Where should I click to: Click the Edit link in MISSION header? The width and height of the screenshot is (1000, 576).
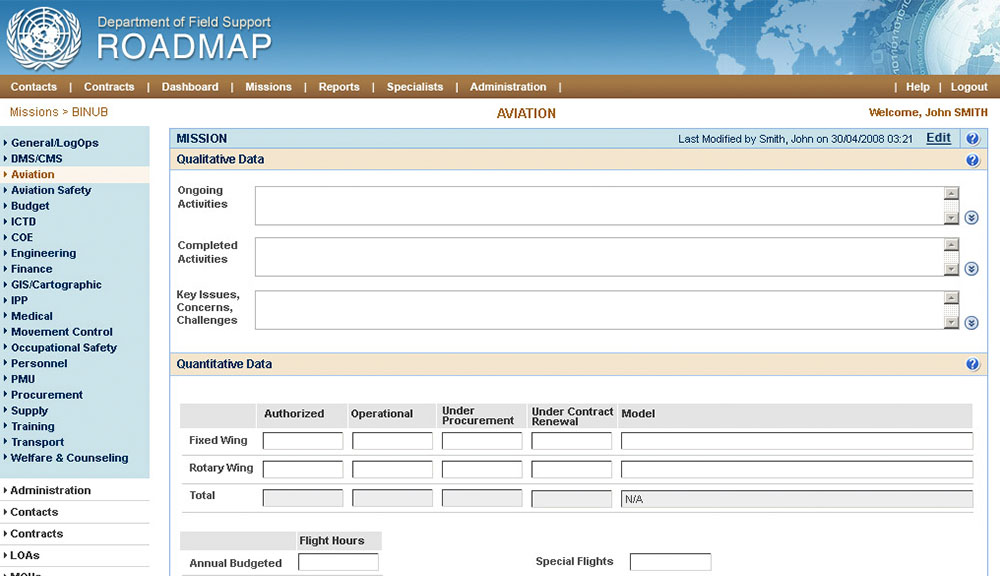coord(938,138)
